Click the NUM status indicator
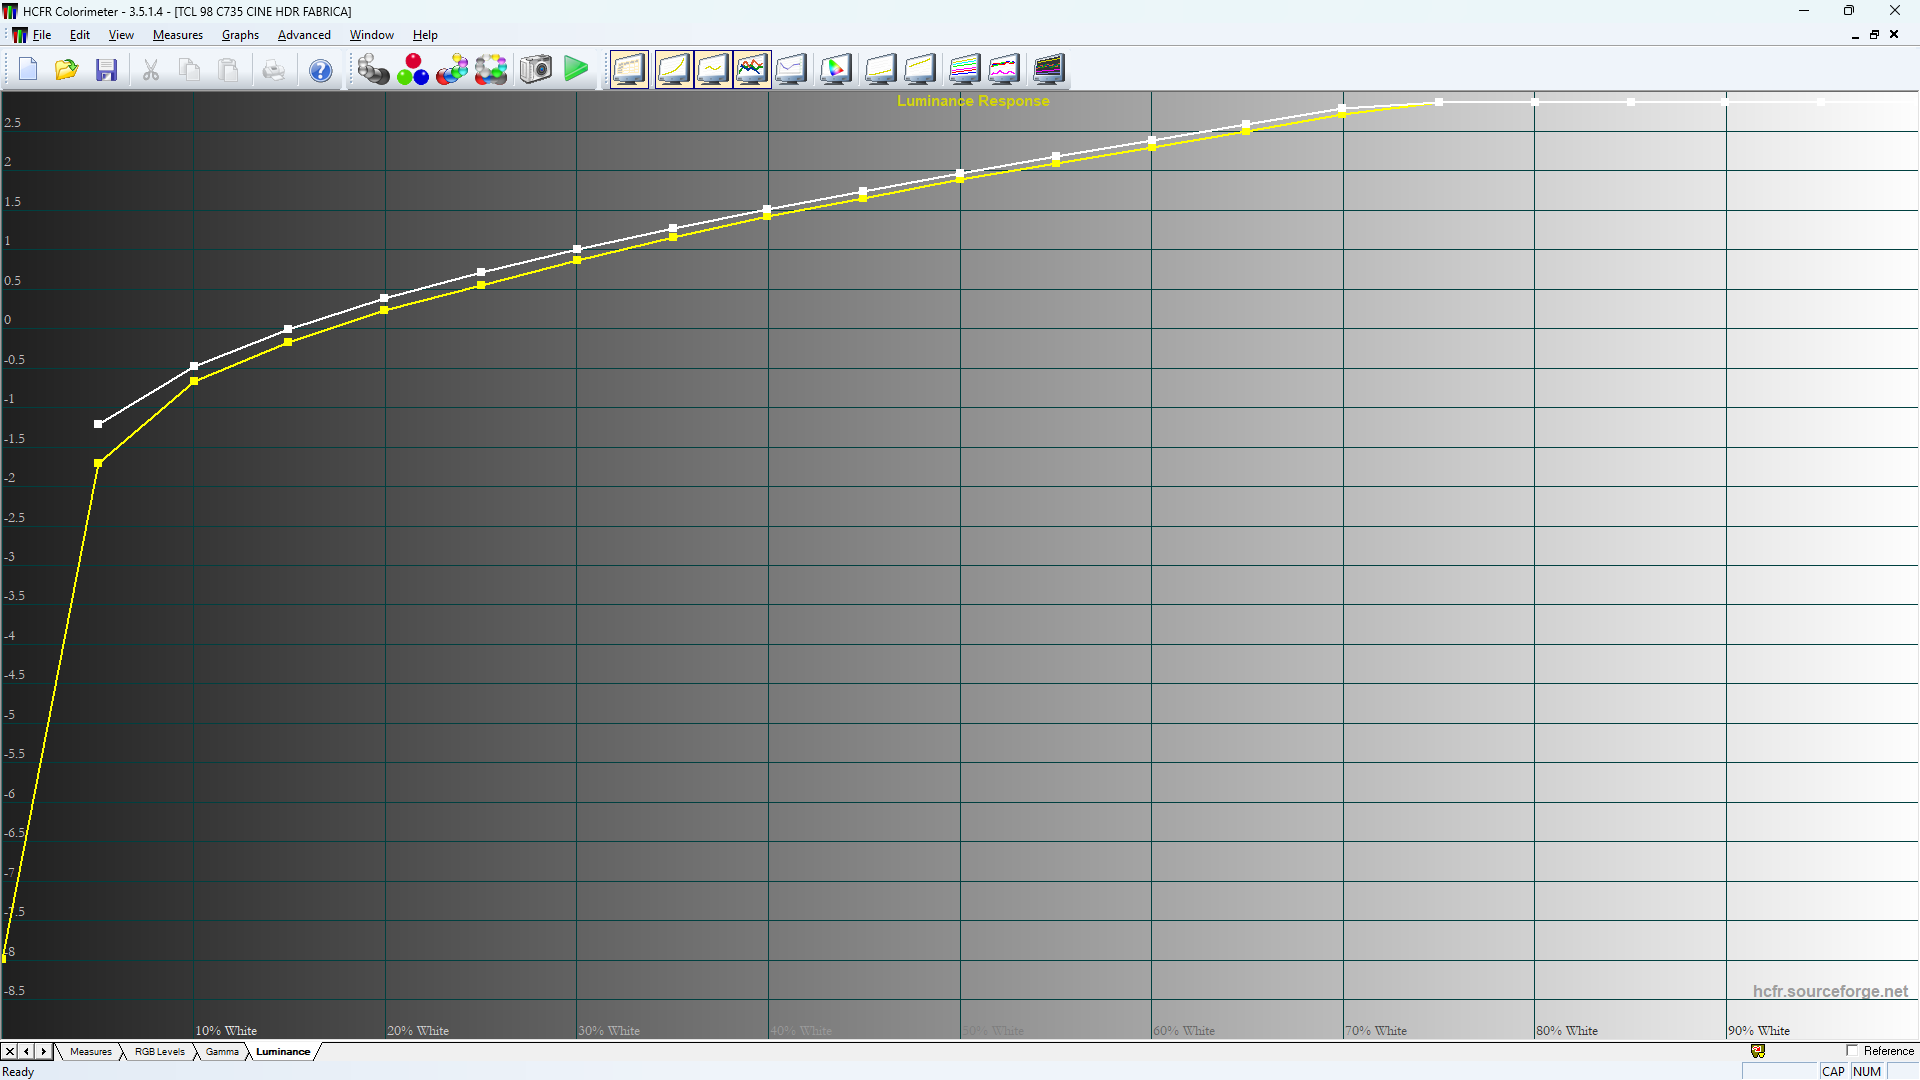Image resolution: width=1920 pixels, height=1080 pixels. (1867, 1072)
